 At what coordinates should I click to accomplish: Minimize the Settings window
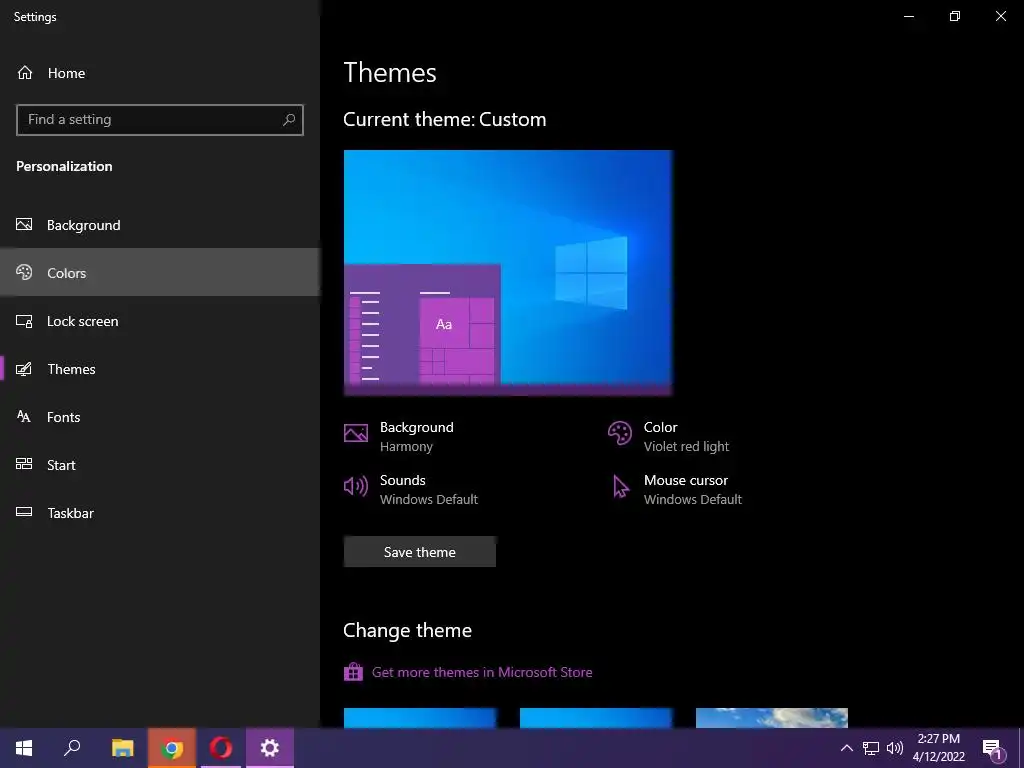point(908,16)
